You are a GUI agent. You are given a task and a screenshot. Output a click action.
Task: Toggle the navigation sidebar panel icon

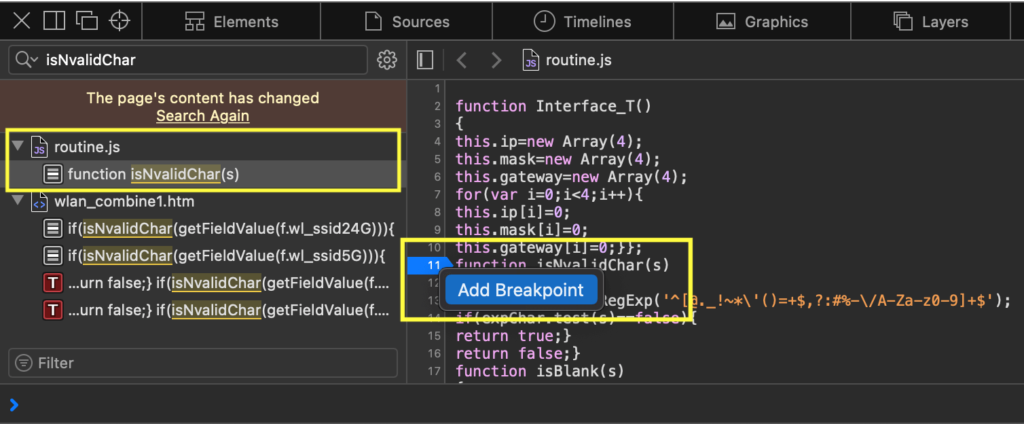[425, 61]
